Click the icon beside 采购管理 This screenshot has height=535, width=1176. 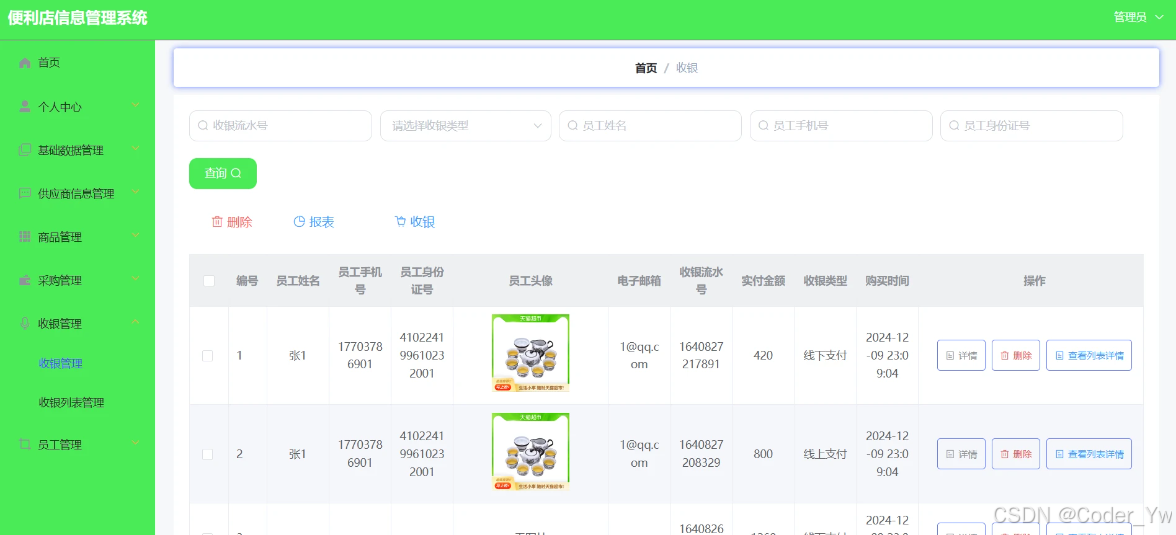coord(25,281)
